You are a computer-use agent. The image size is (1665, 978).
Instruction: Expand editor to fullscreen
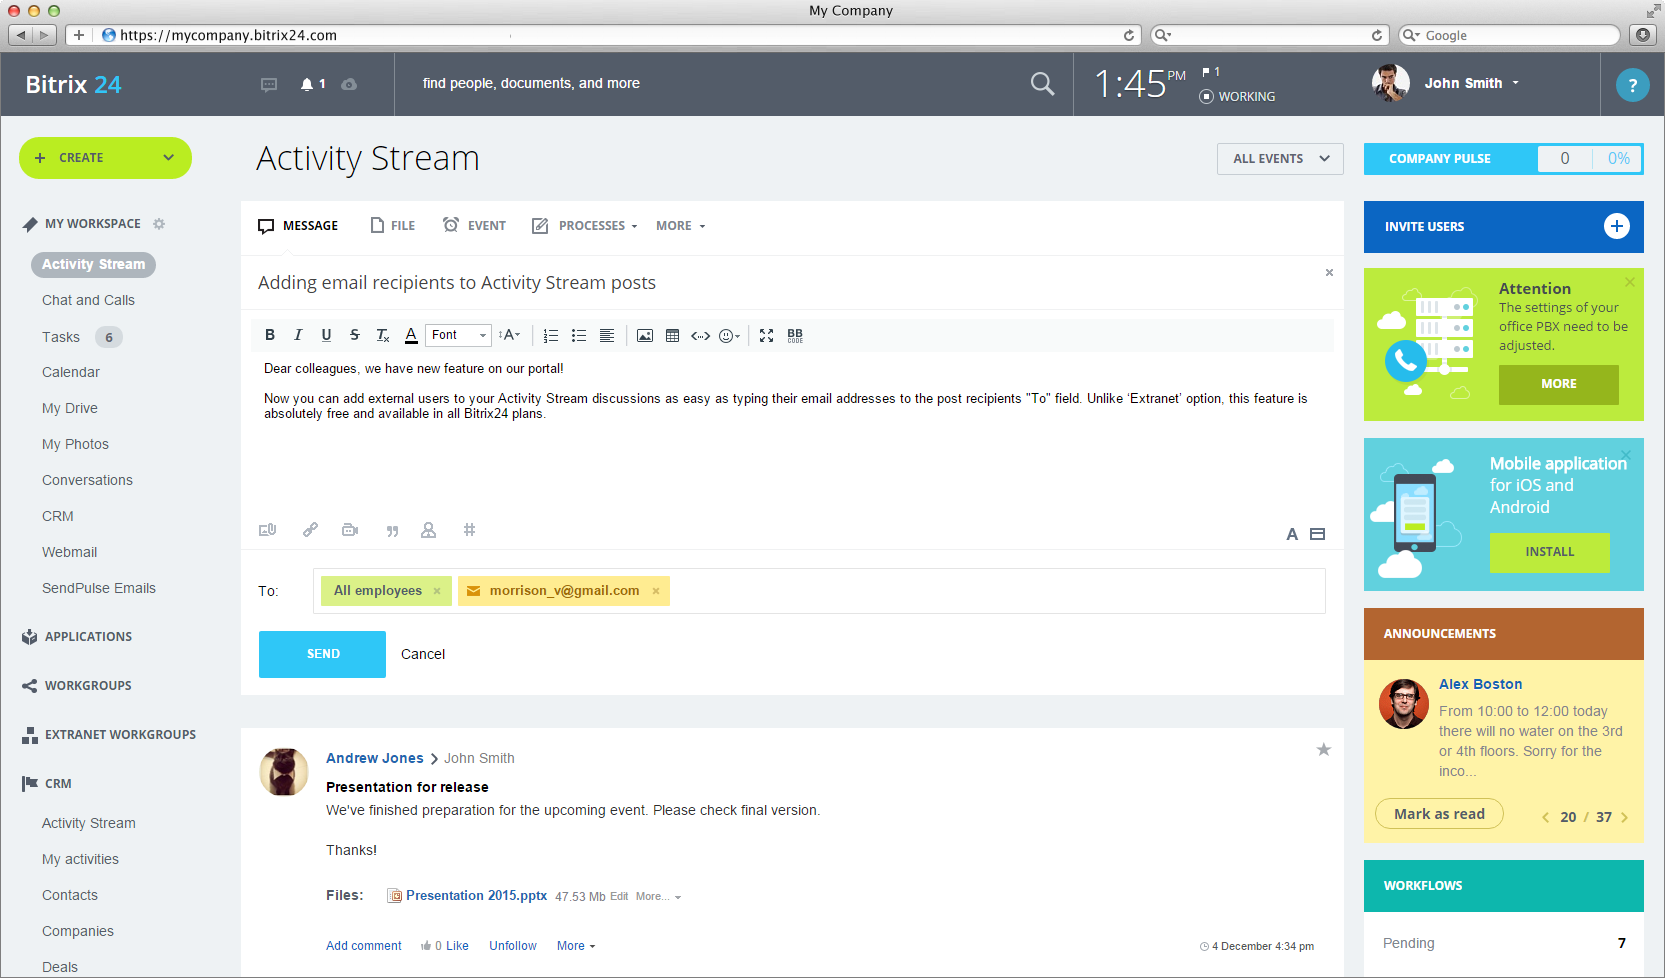[x=767, y=336]
